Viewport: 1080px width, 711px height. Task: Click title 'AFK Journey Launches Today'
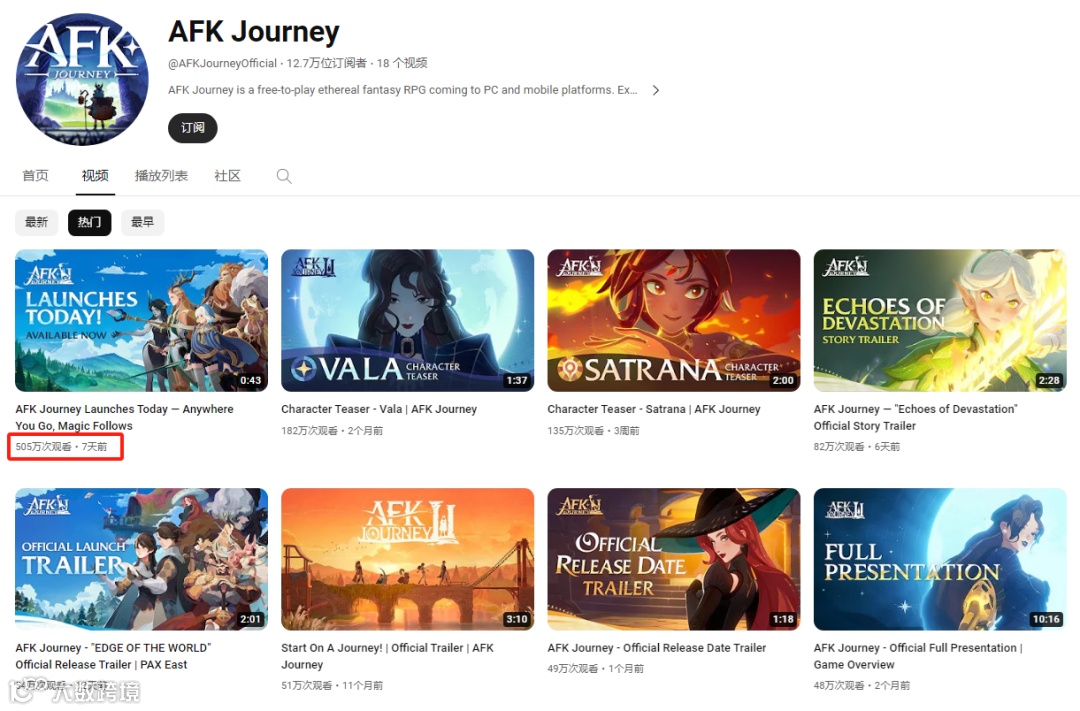click(x=124, y=418)
